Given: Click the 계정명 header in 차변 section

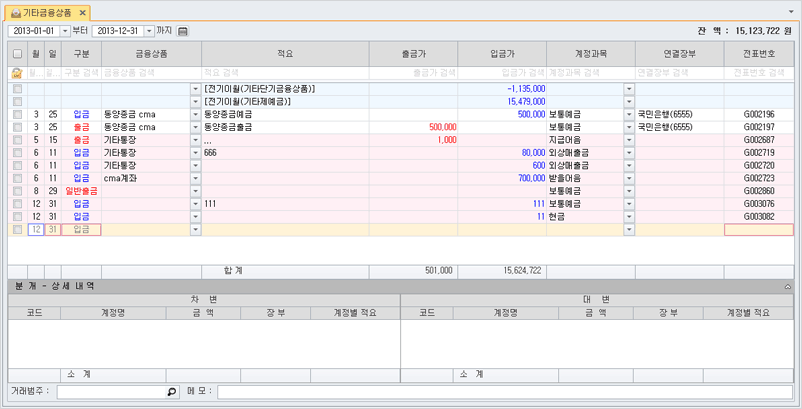Looking at the screenshot, I should (113, 313).
